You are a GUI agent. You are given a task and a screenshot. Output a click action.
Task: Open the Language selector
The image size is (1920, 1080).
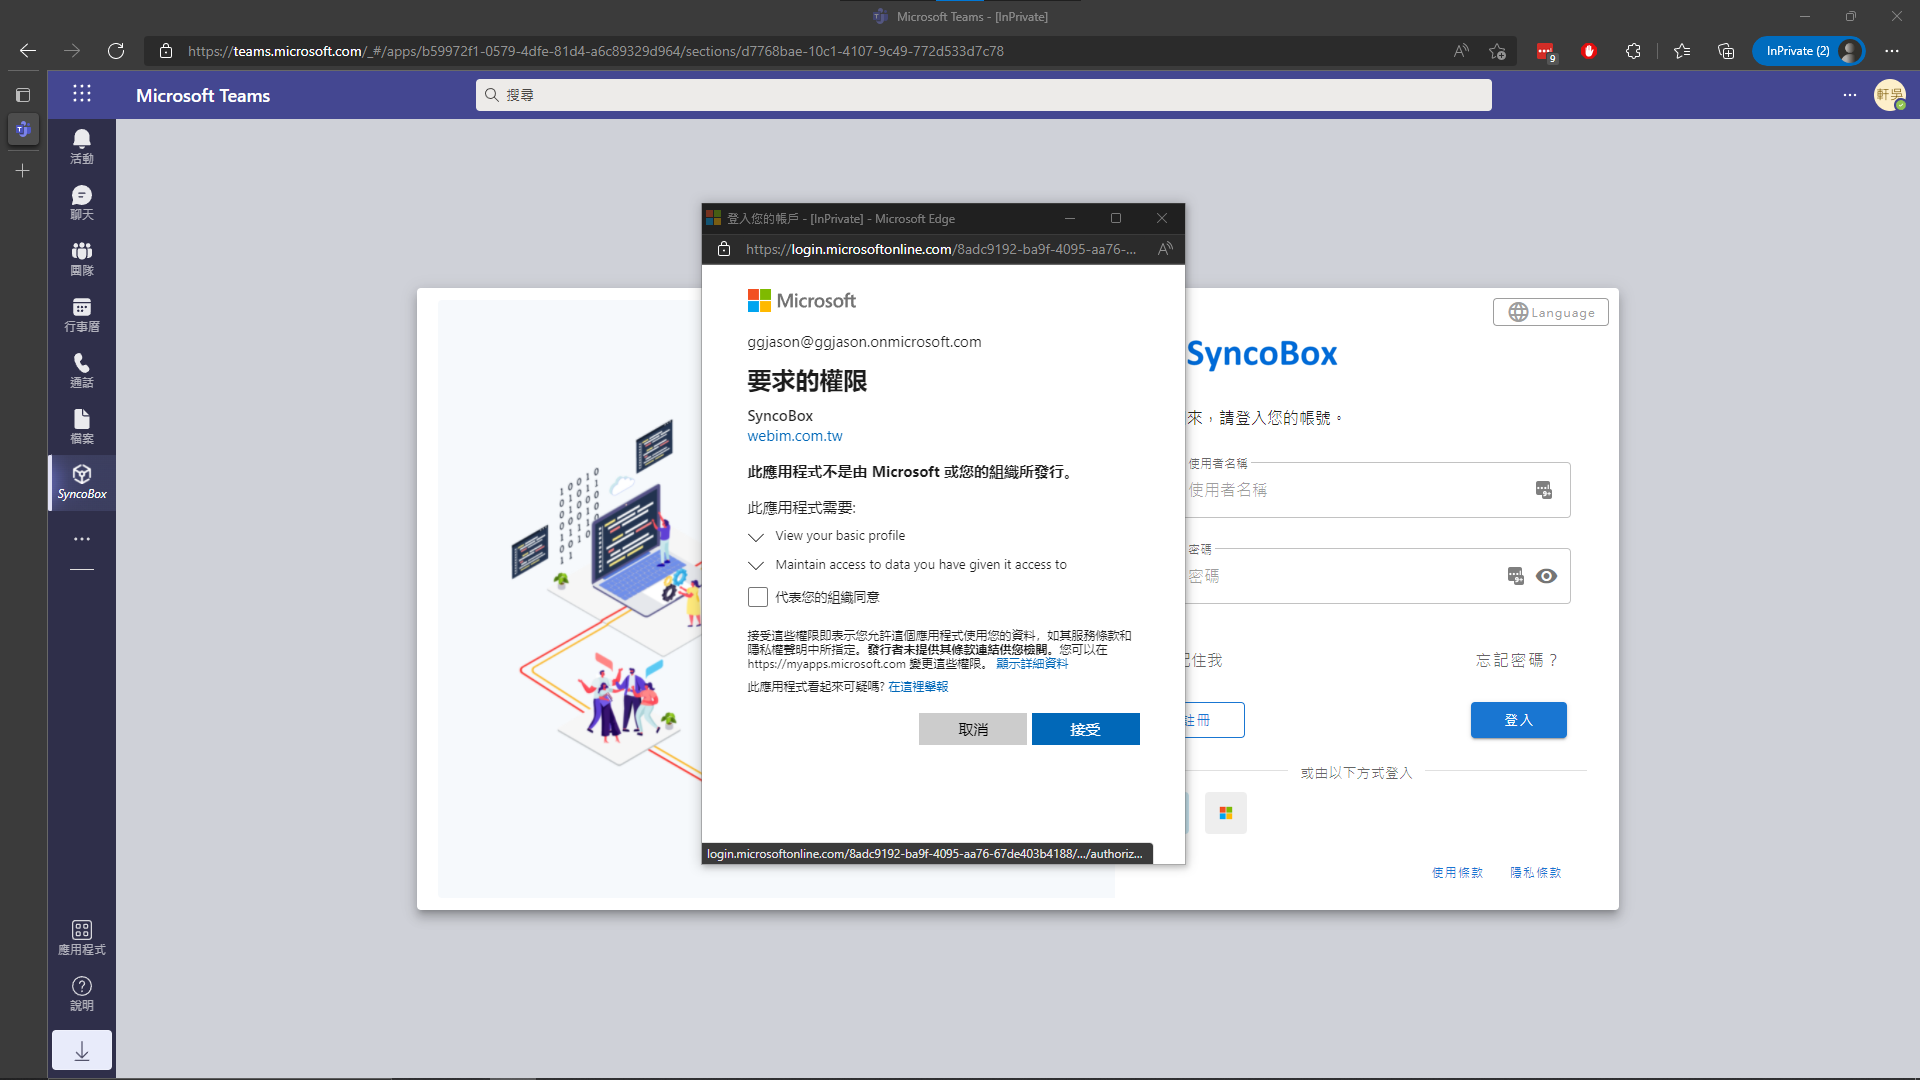coord(1550,312)
